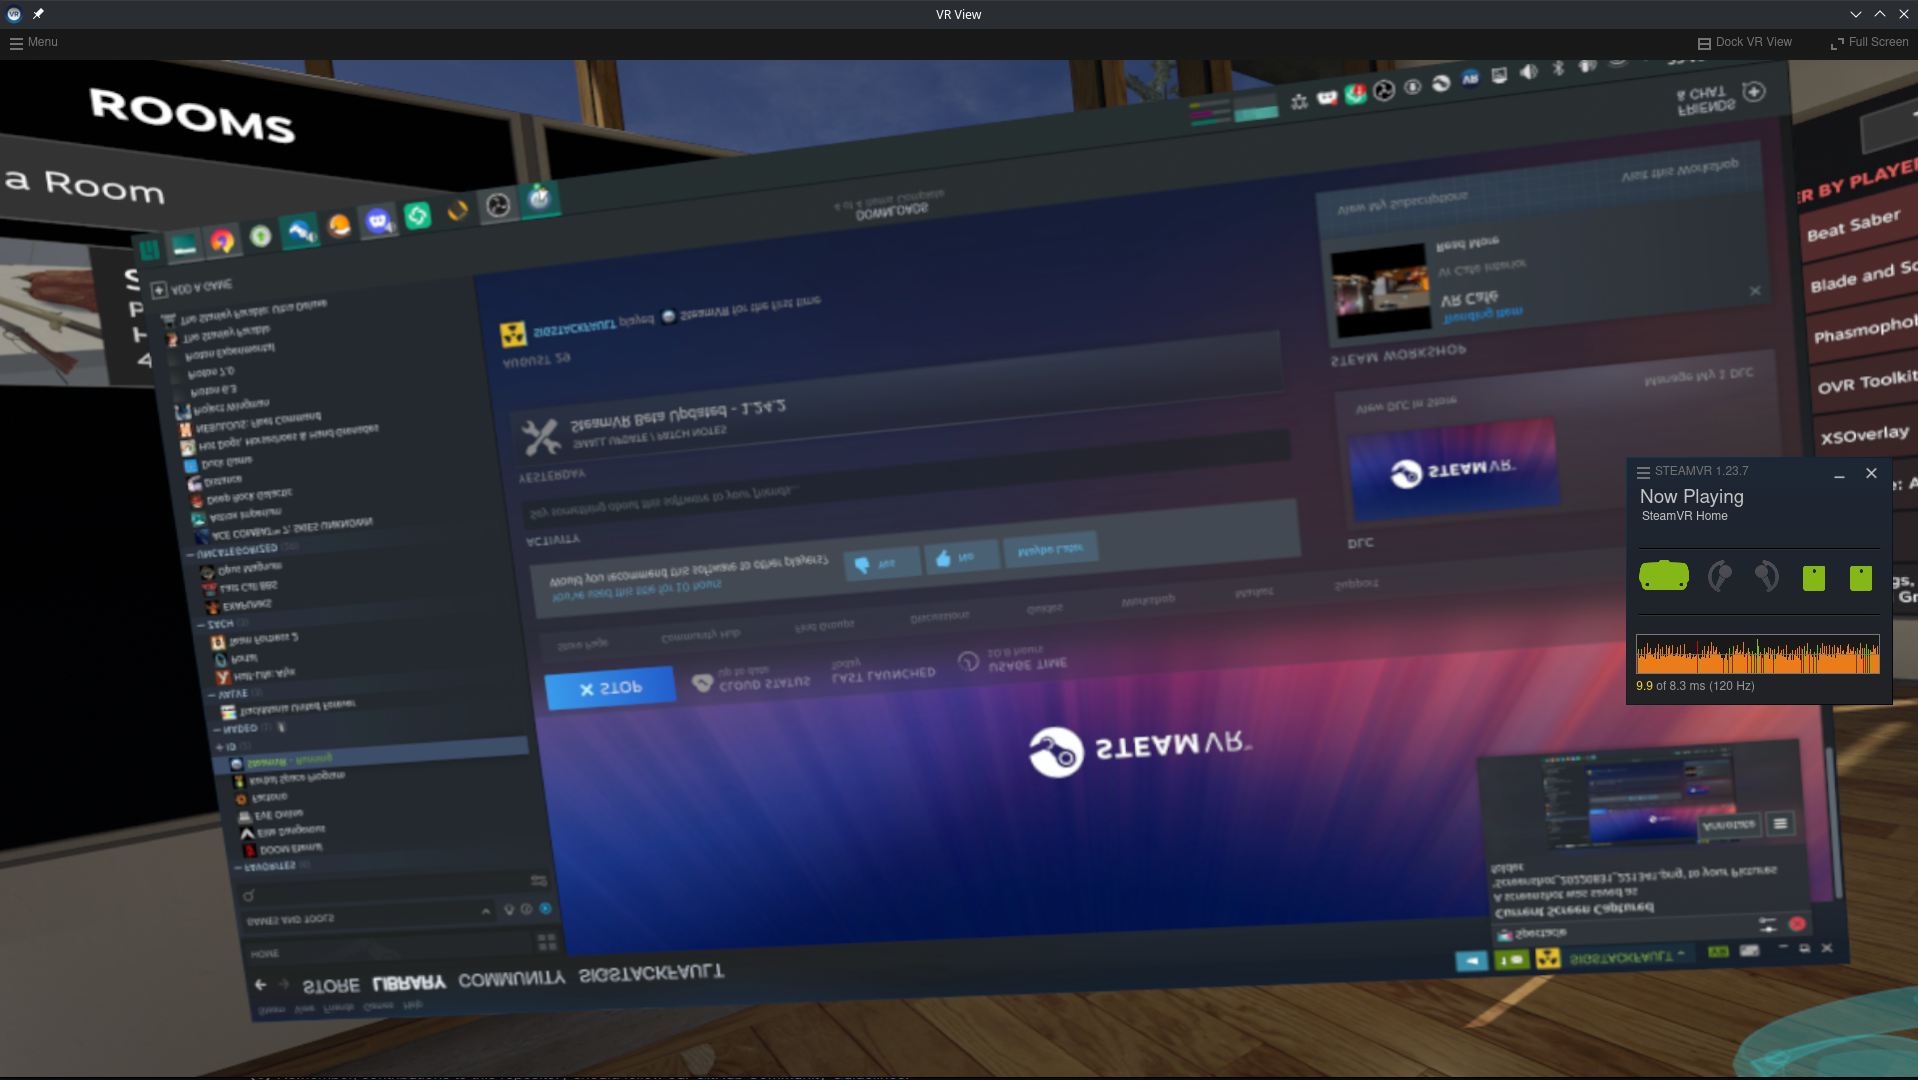Open Discord from the app shortcut row

379,224
